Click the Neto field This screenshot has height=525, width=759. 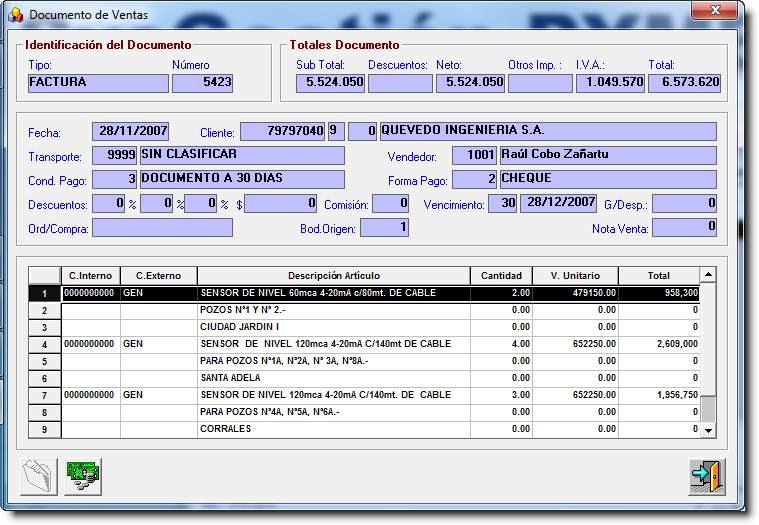click(x=470, y=83)
